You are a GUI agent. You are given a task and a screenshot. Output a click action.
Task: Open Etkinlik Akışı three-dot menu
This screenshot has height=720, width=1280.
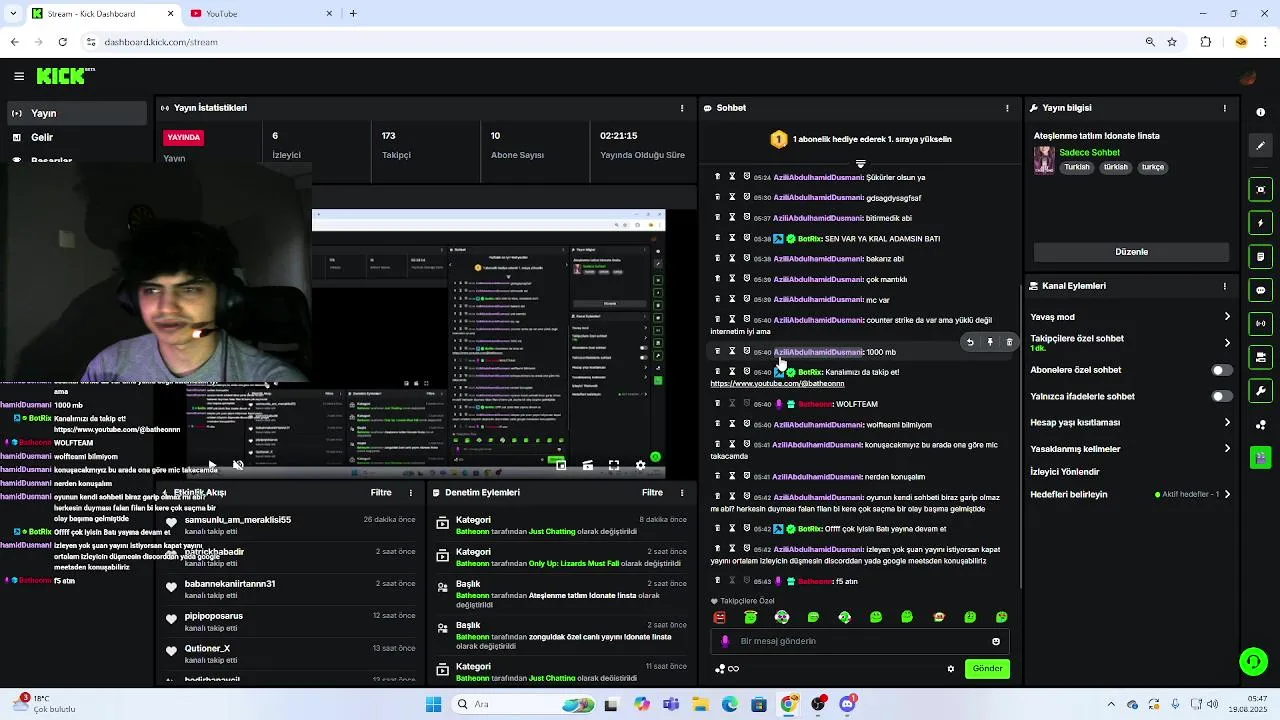[410, 492]
